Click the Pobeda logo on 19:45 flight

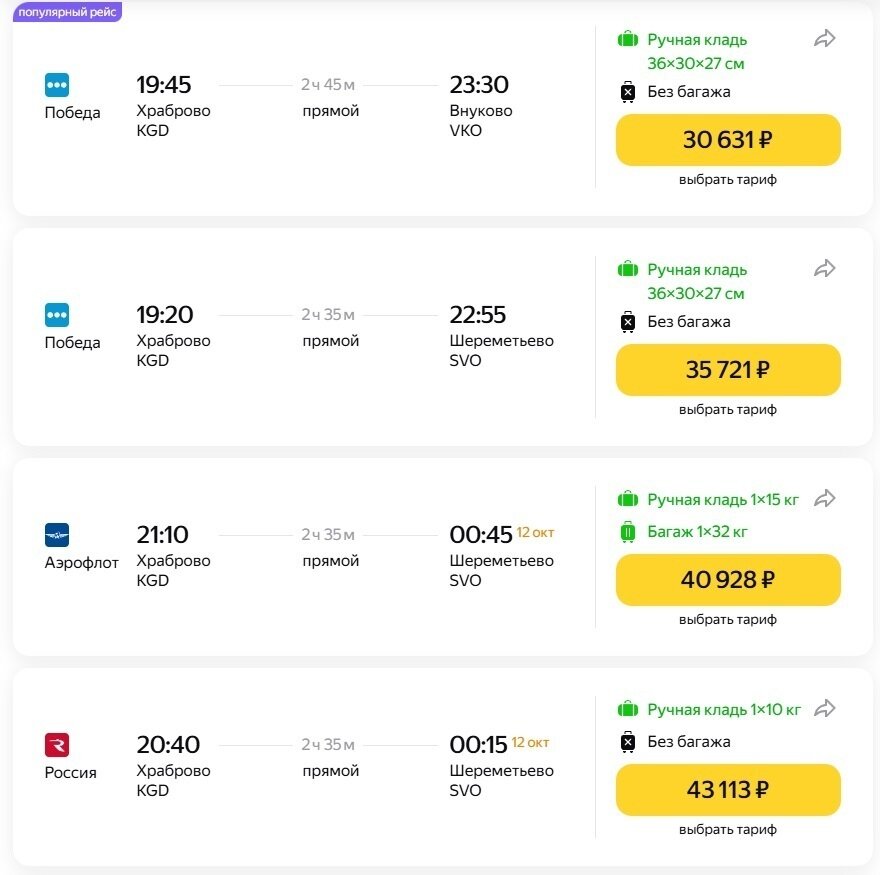pos(57,85)
